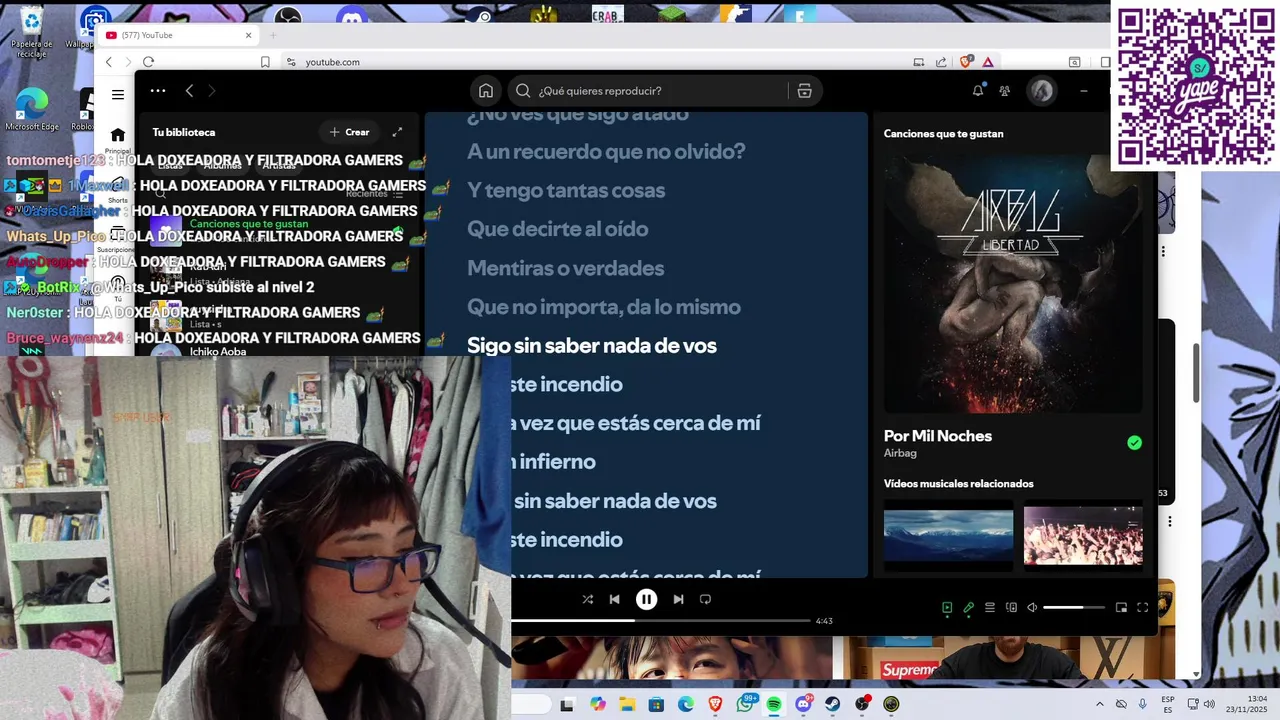Viewport: 1280px width, 720px height.
Task: Open connect to a device icon
Action: (1011, 607)
